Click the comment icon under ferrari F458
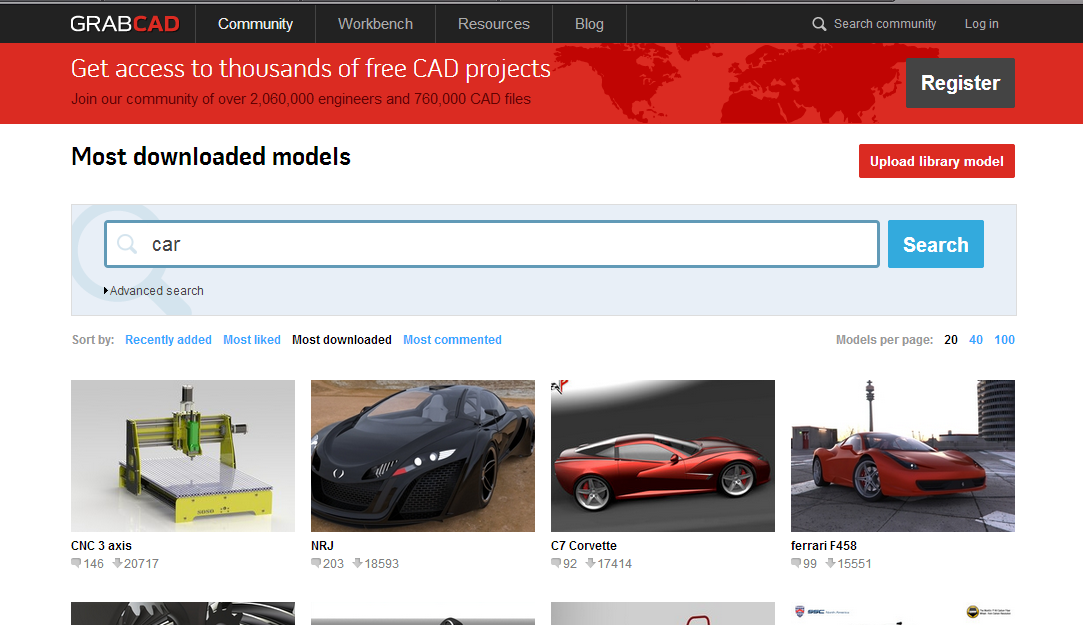This screenshot has width=1083, height=625. (796, 563)
